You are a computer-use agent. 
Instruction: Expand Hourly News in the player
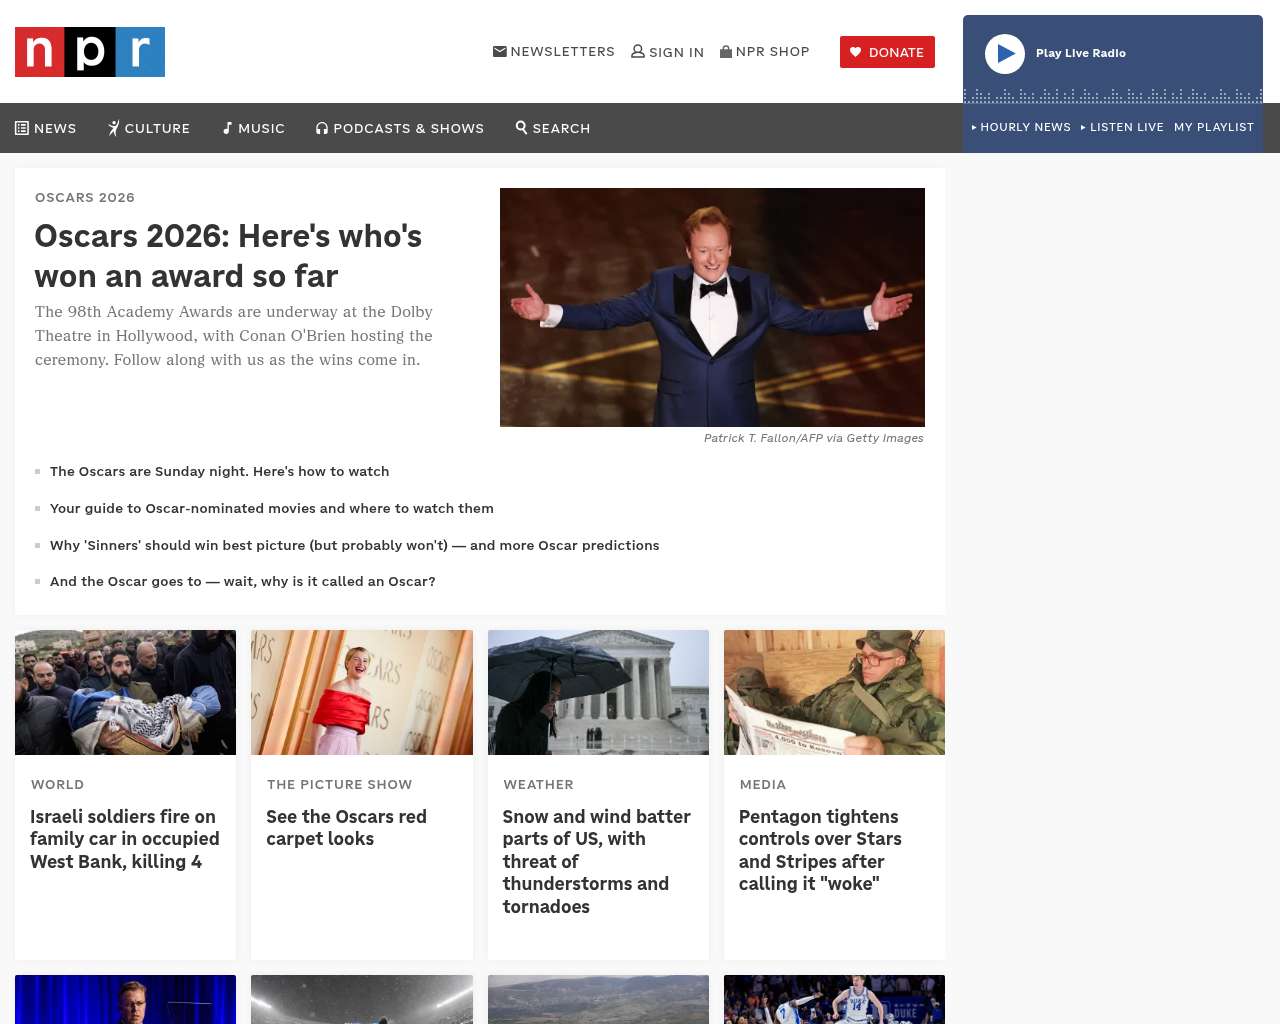[1021, 127]
